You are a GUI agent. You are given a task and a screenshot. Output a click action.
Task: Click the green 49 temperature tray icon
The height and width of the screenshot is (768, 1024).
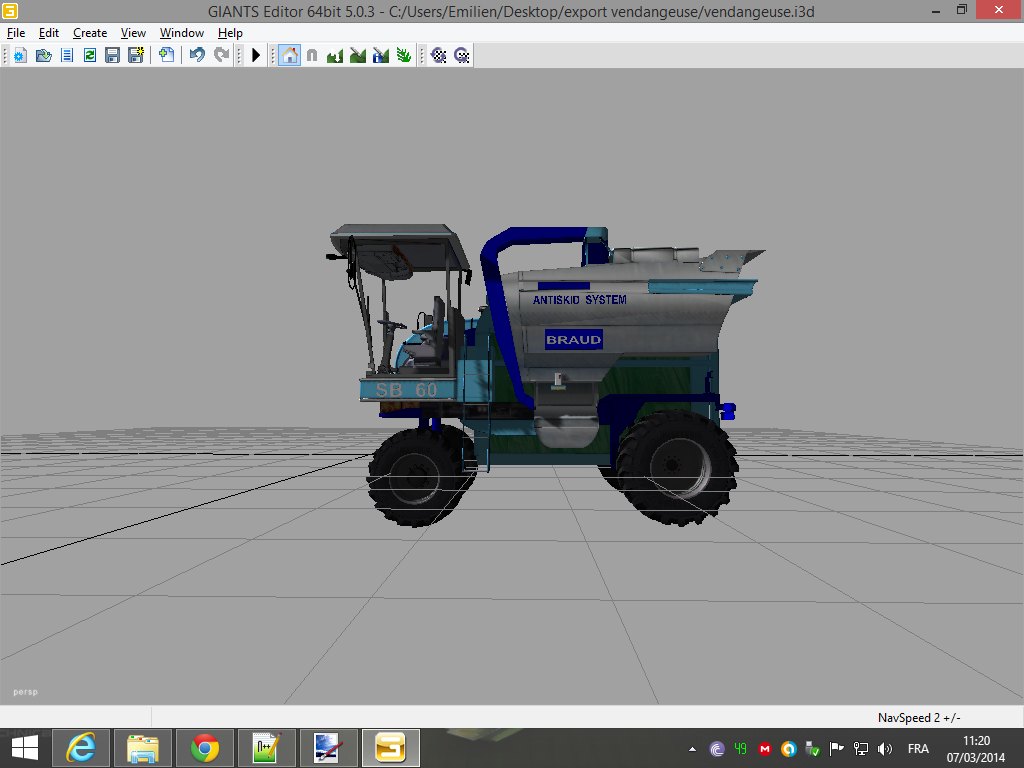(x=741, y=749)
